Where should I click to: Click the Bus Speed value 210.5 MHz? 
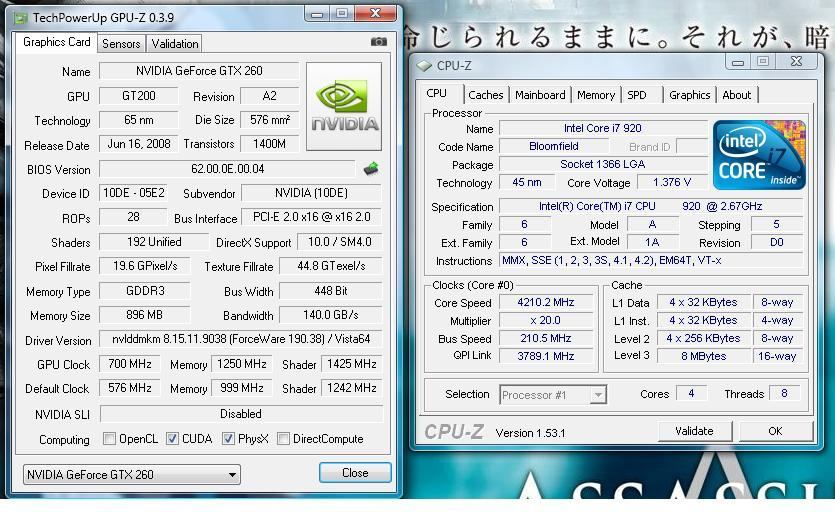[x=546, y=338]
